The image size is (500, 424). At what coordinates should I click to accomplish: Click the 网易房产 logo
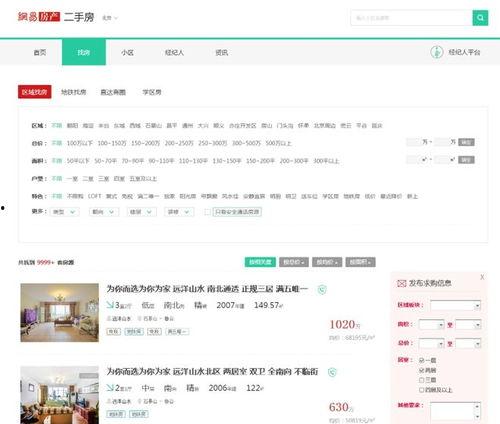[39, 17]
